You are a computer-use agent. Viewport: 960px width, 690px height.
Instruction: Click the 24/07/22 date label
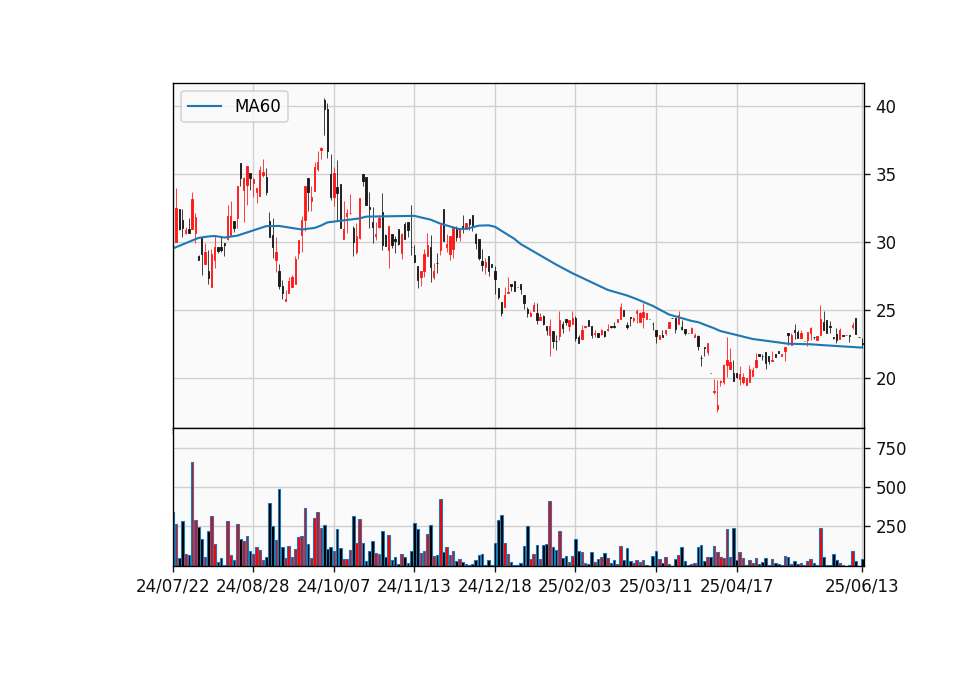173,586
